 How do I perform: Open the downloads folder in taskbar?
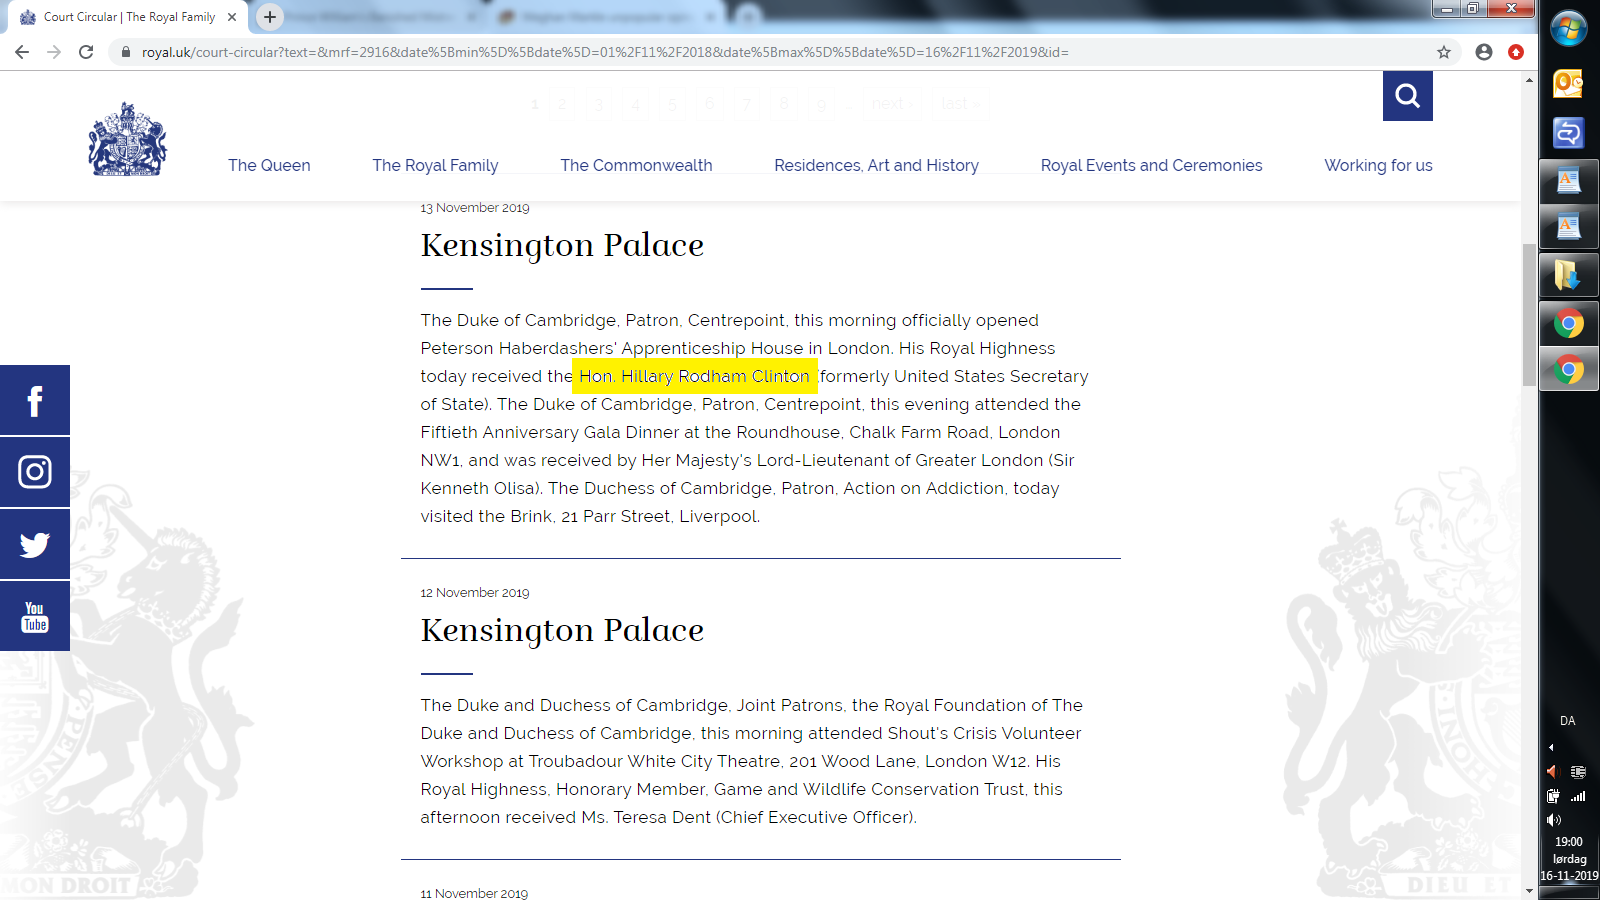tap(1568, 275)
